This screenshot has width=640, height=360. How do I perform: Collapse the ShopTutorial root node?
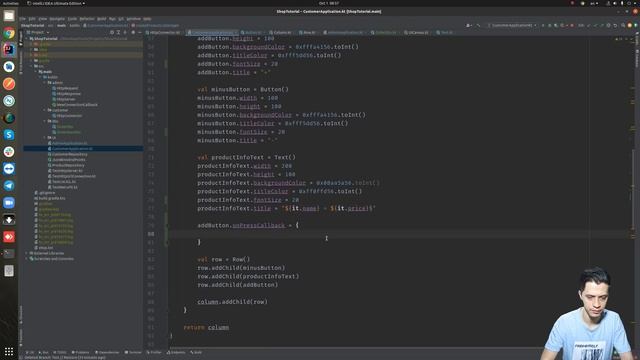pyautogui.click(x=27, y=39)
